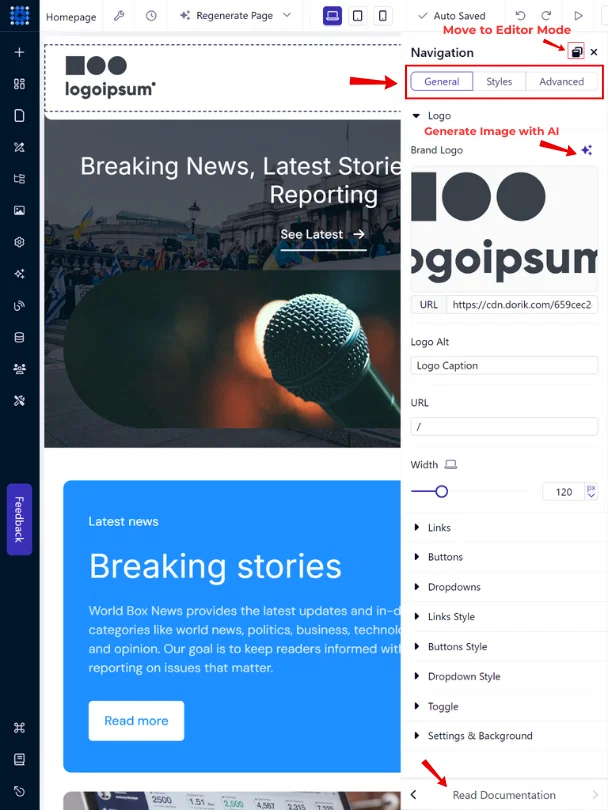Image resolution: width=613 pixels, height=810 pixels.
Task: Click the plus add-element icon in sidebar
Action: coord(19,52)
